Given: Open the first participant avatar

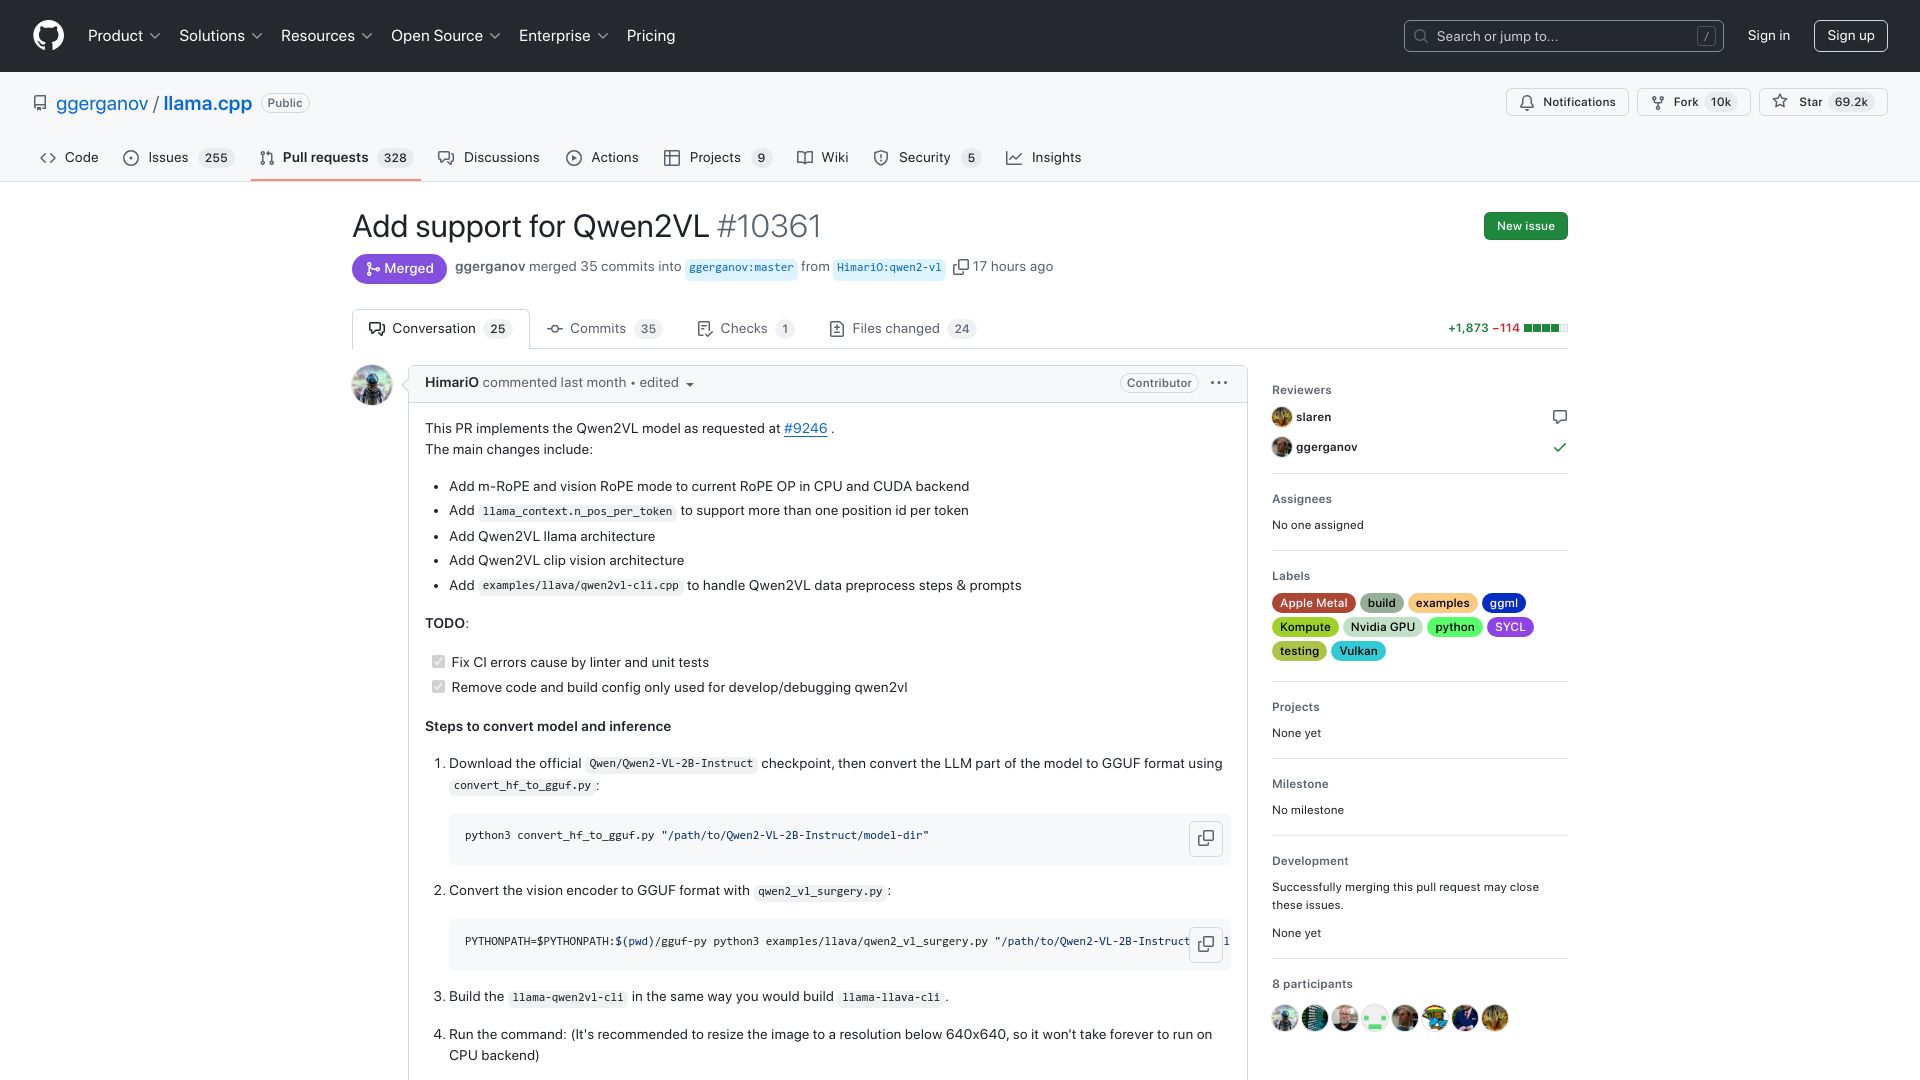Looking at the screenshot, I should [x=1285, y=1018].
